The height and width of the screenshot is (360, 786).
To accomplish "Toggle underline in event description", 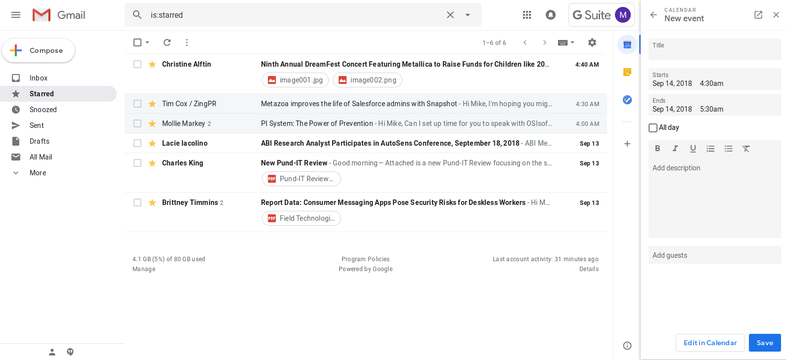I will (x=693, y=148).
